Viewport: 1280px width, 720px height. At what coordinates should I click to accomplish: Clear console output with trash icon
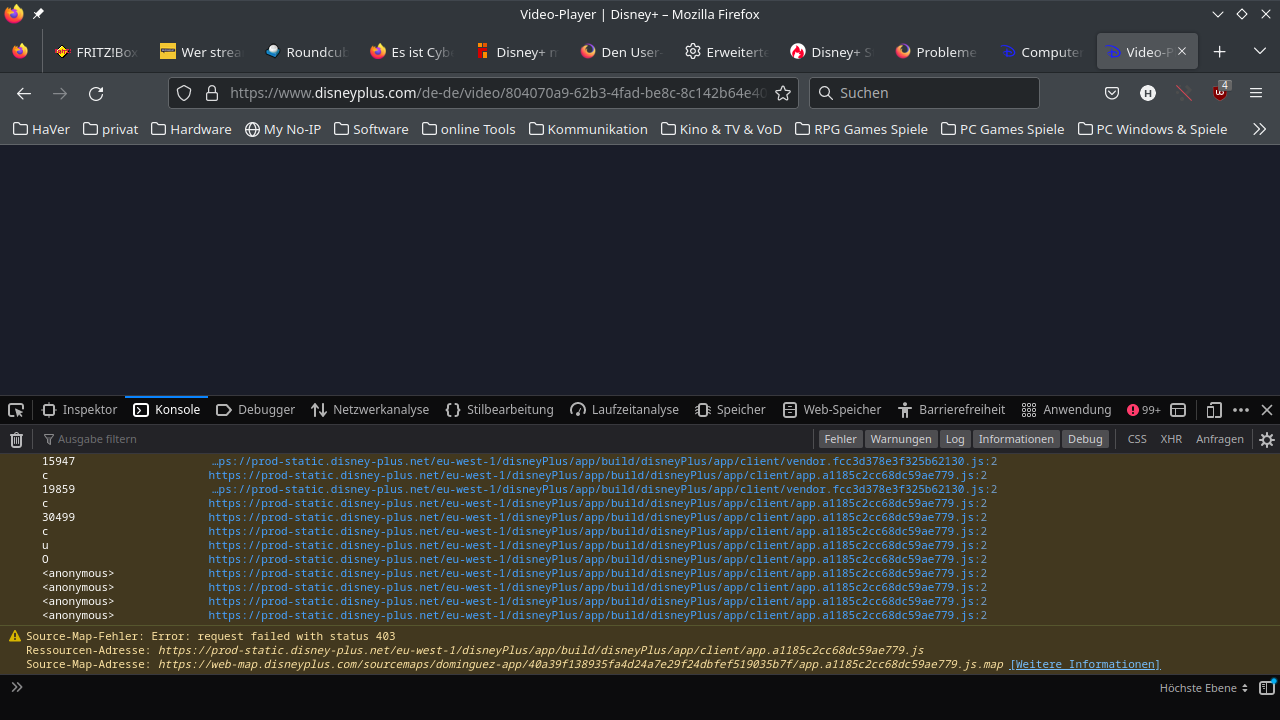[16, 439]
